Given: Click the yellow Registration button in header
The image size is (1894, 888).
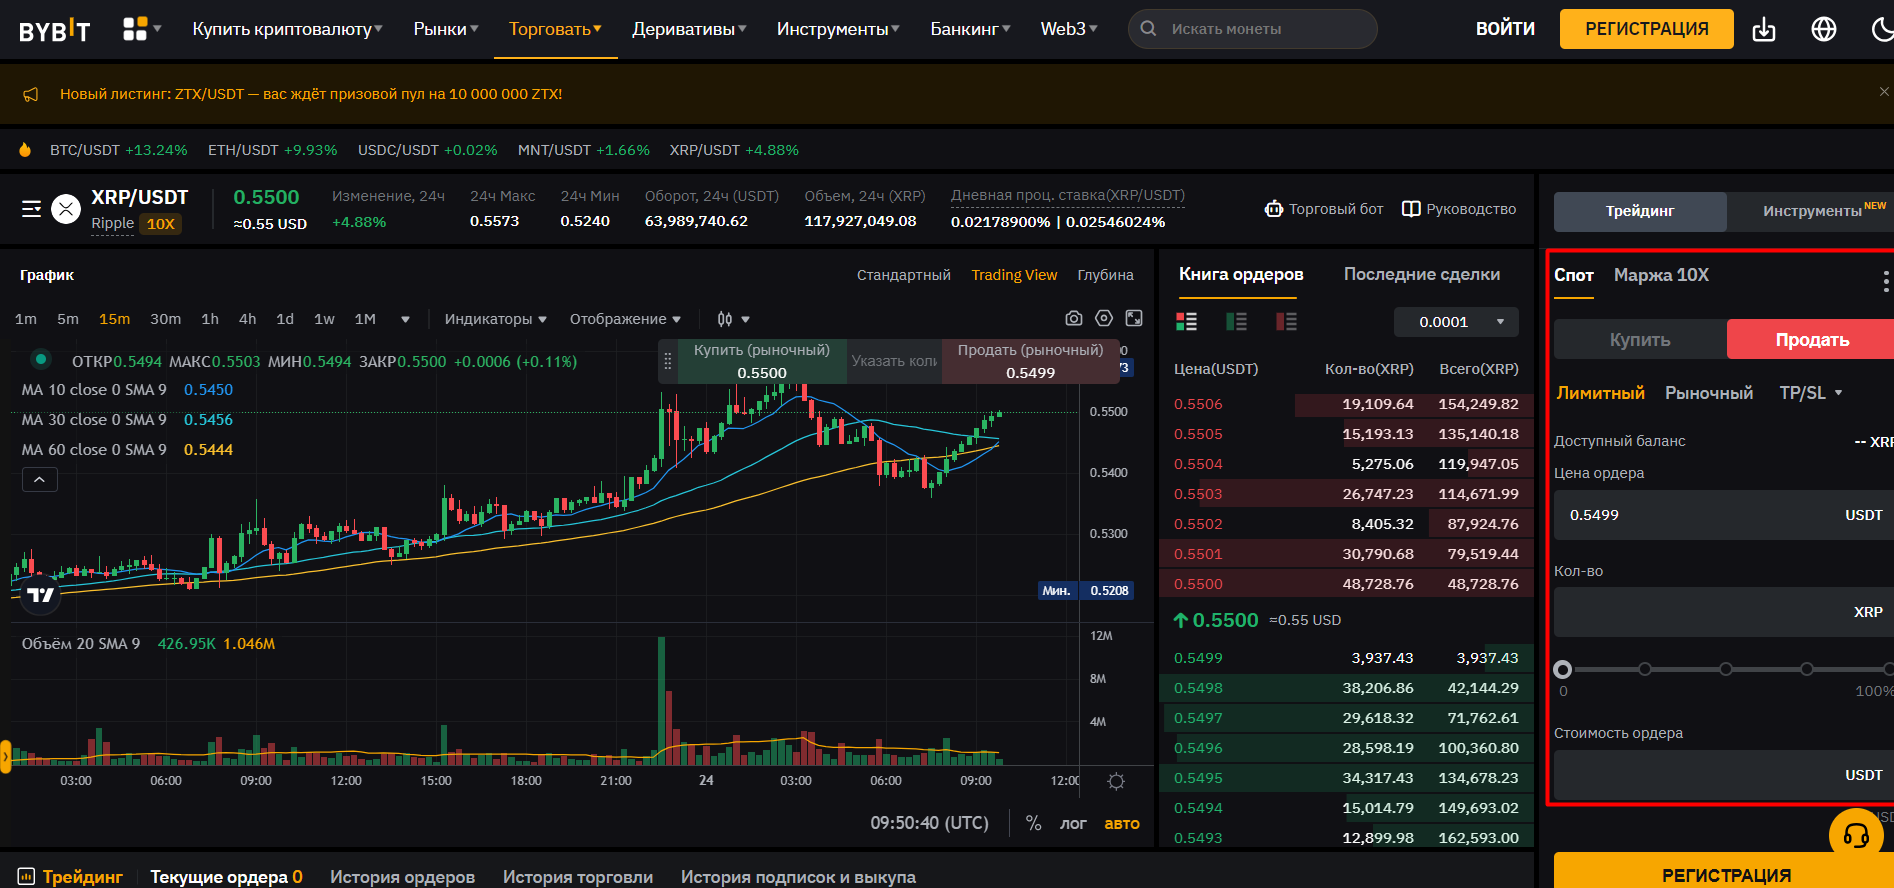Looking at the screenshot, I should [1646, 29].
